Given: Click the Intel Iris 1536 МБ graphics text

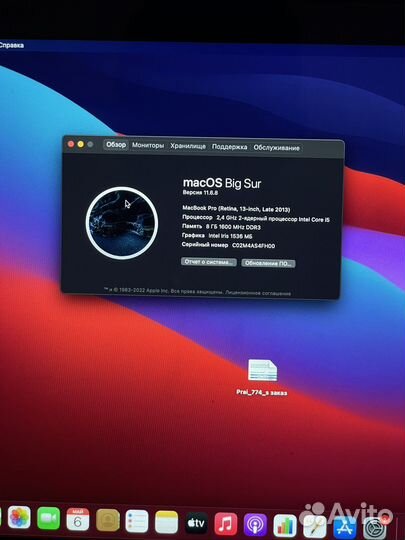Looking at the screenshot, I should point(230,236).
